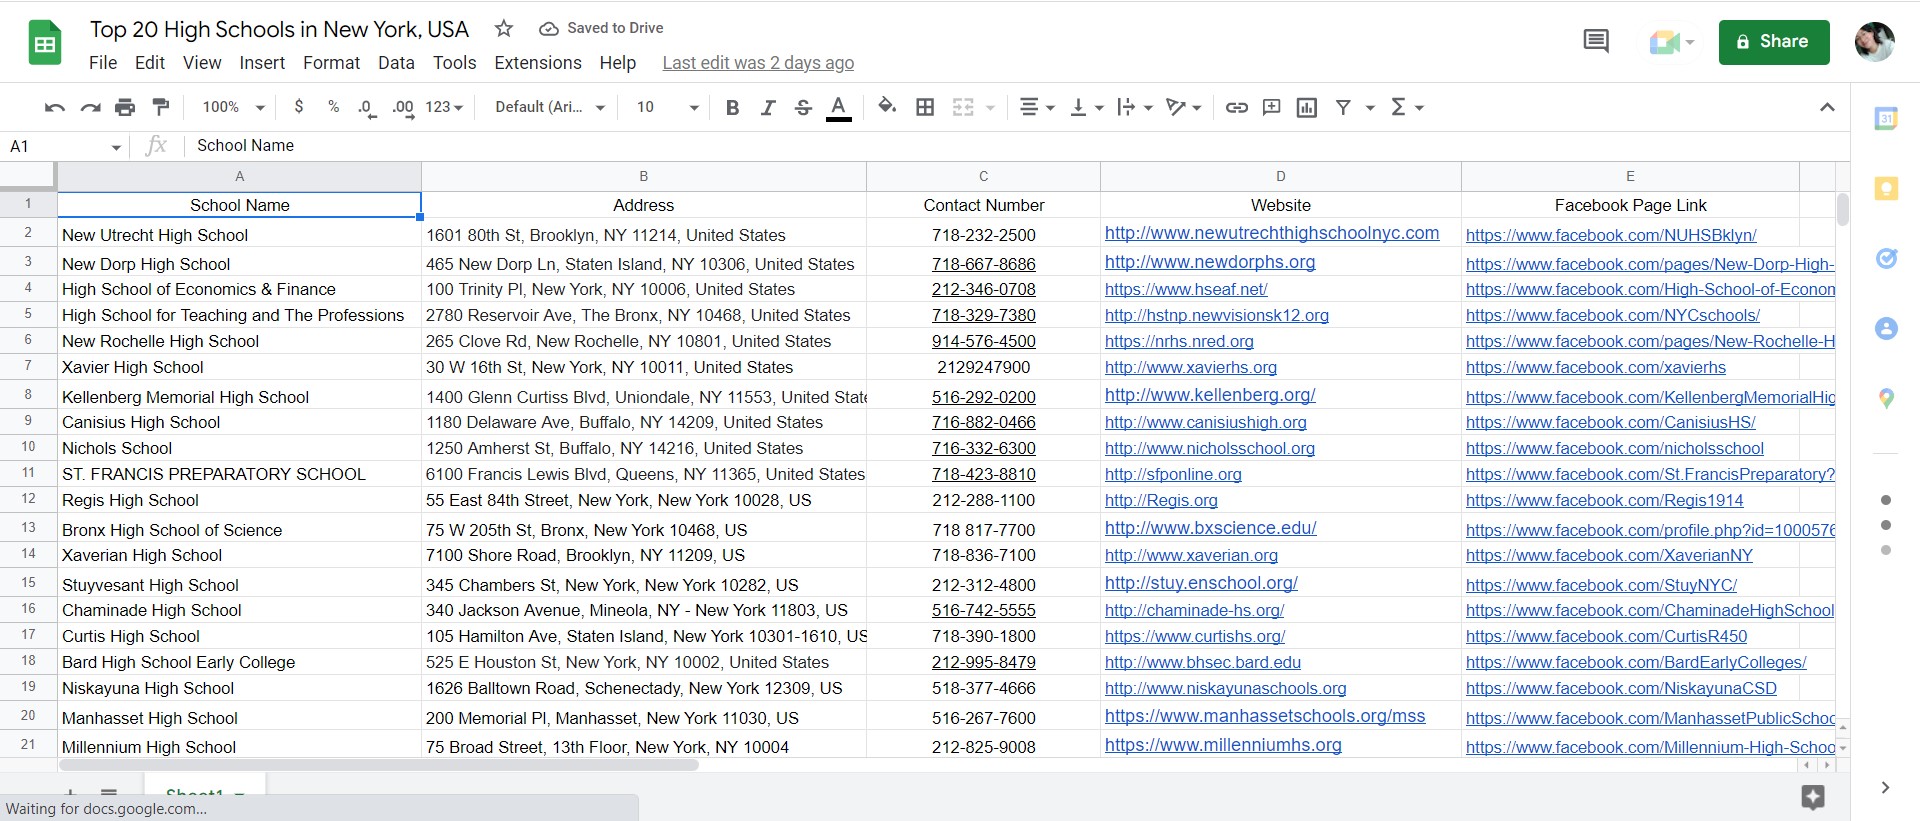
Task: Print the spreadsheet with the printer icon
Action: 125,107
